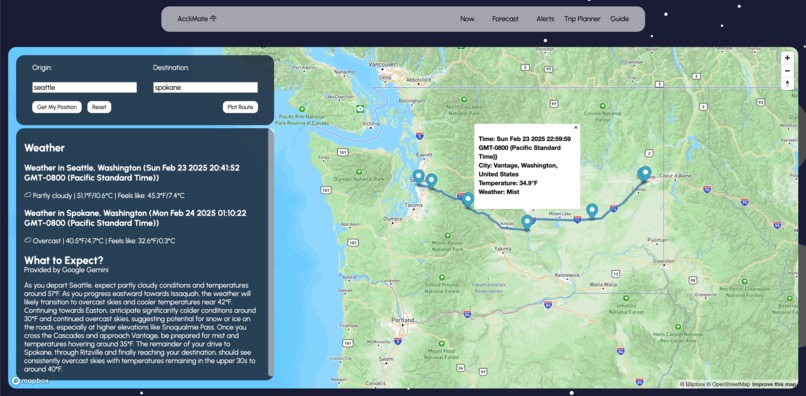Click the Portland city label on map

click(x=402, y=320)
